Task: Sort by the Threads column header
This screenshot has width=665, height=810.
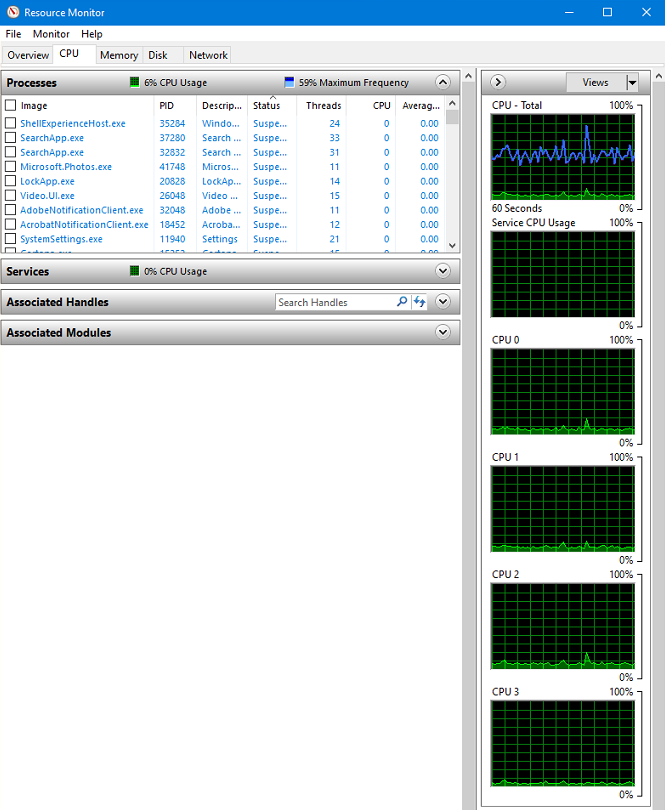Action: (x=321, y=105)
